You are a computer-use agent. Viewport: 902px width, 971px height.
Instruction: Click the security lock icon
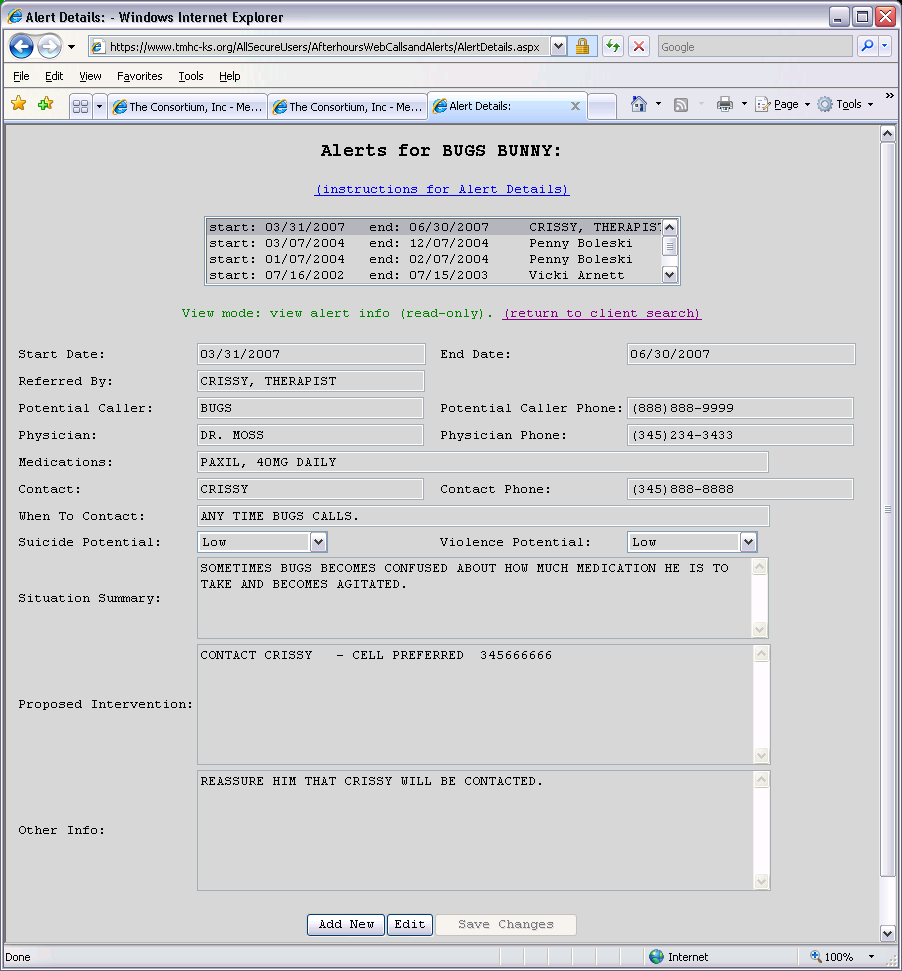pos(583,46)
